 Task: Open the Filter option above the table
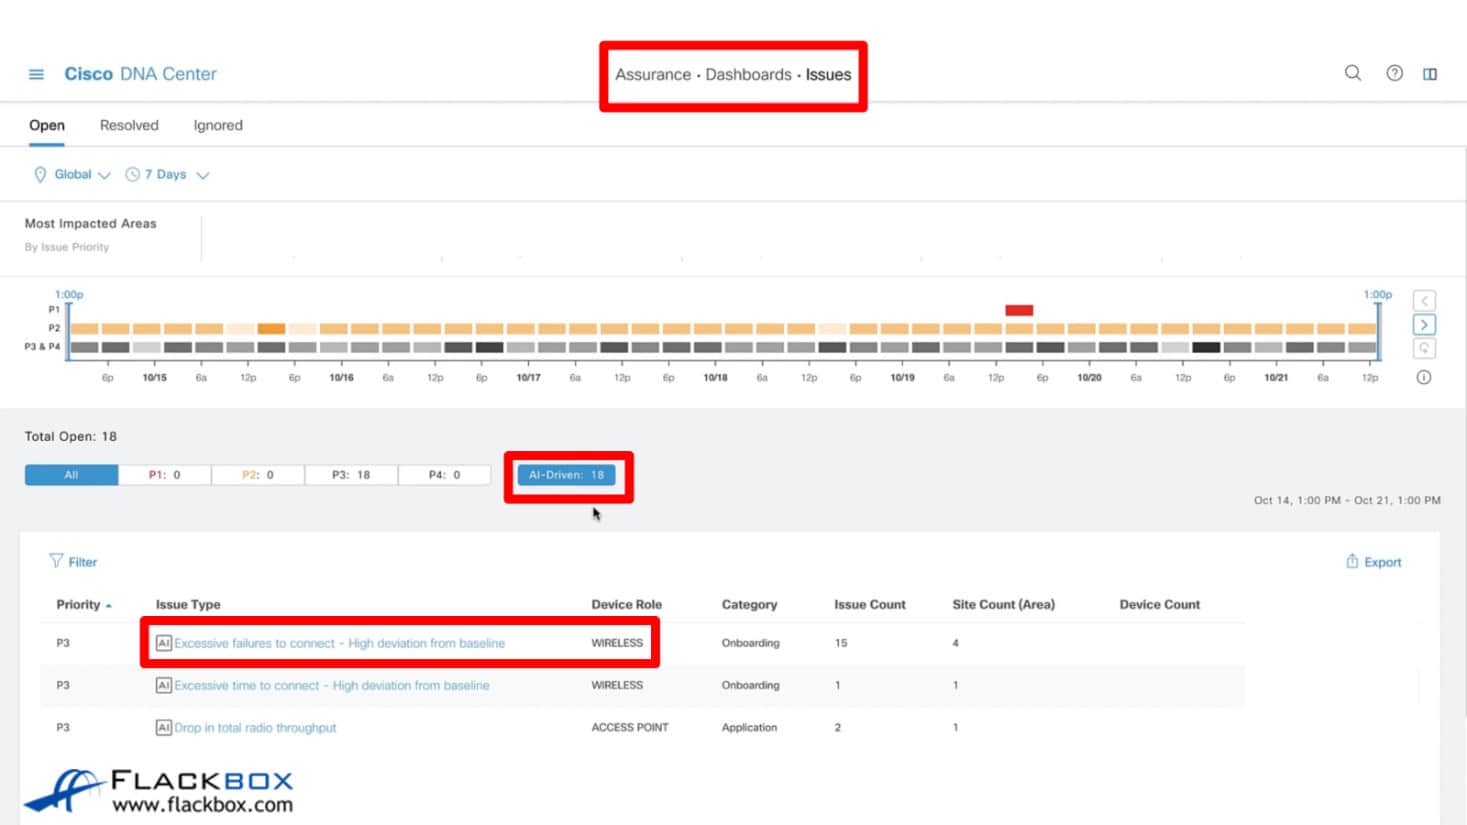(73, 562)
